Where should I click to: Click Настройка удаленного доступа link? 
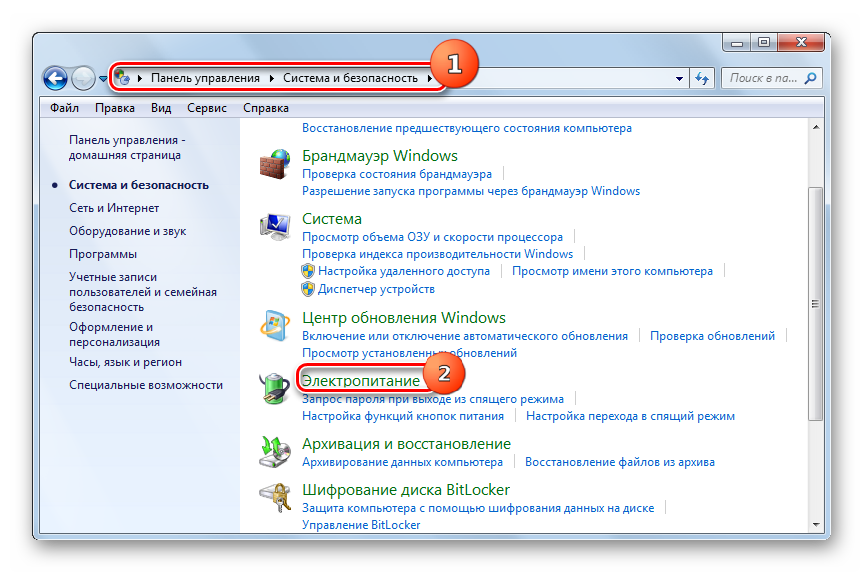pyautogui.click(x=404, y=271)
